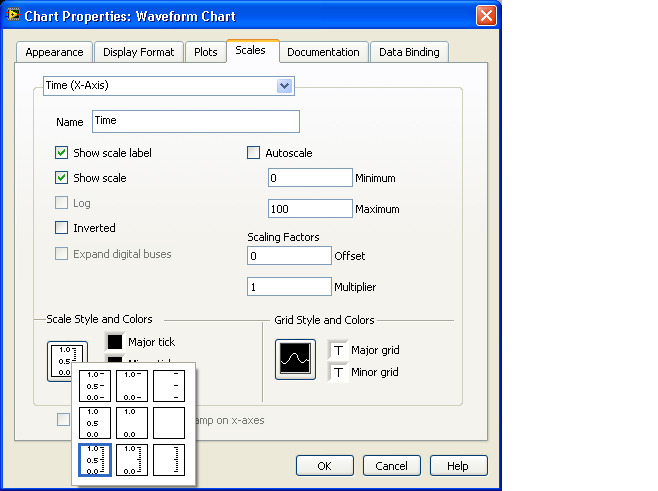Screen dimensions: 658x491
Task: Click the Major tick color swatch
Action: point(115,342)
